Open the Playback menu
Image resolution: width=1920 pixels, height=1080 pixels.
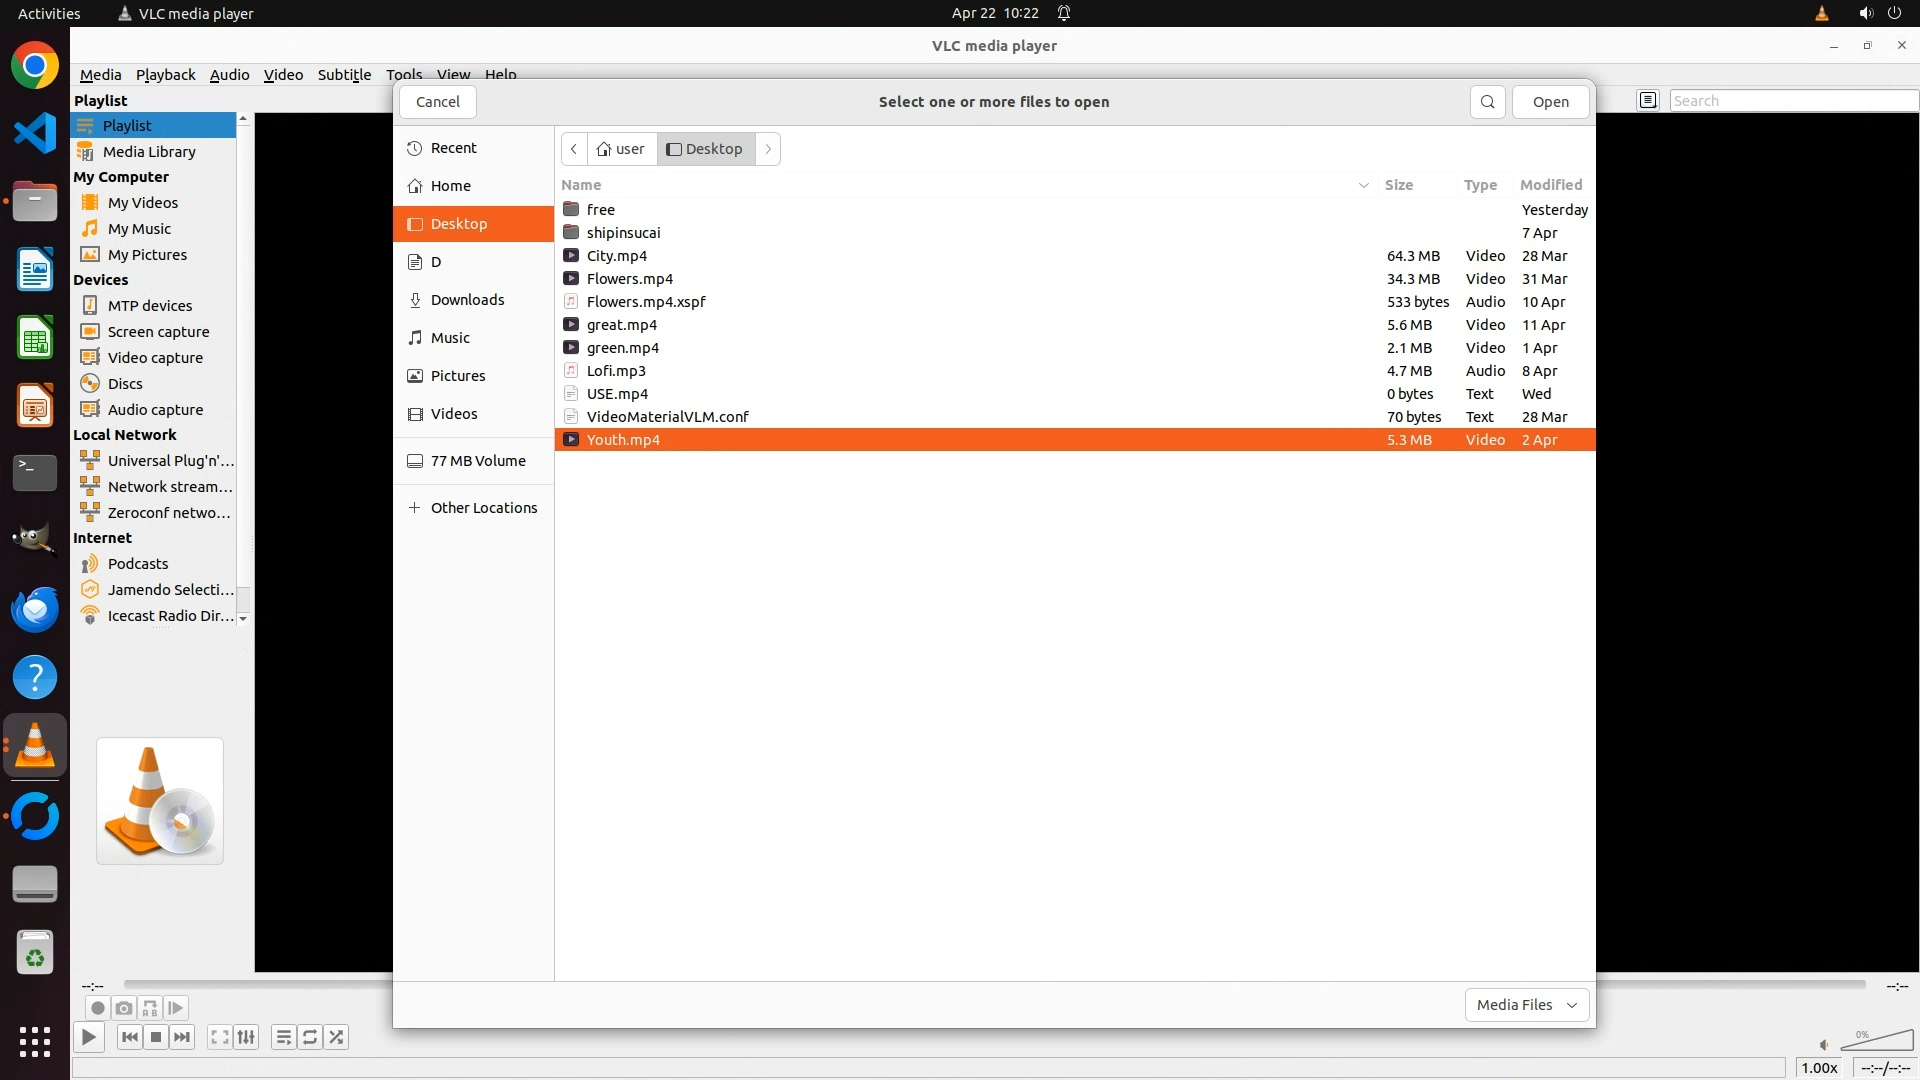165,75
